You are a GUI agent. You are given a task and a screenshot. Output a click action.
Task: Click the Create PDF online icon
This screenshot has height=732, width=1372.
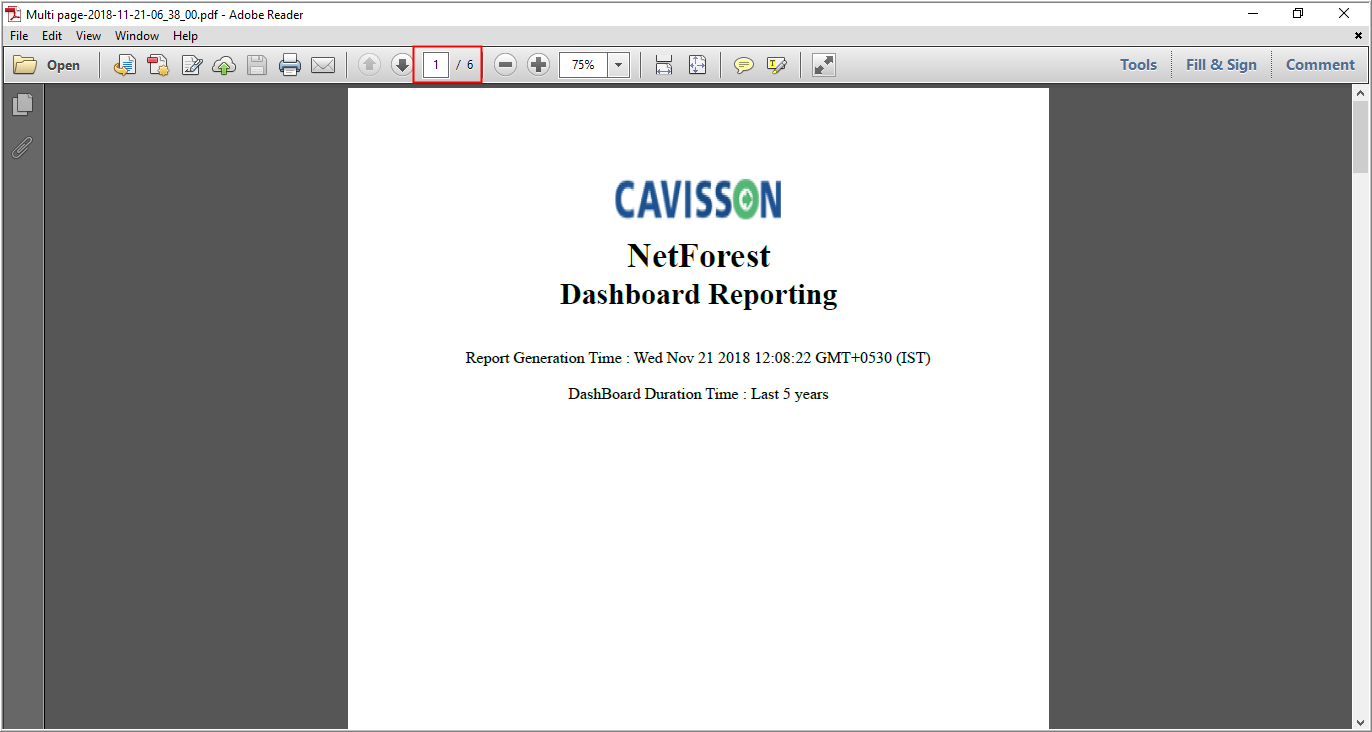pos(158,65)
